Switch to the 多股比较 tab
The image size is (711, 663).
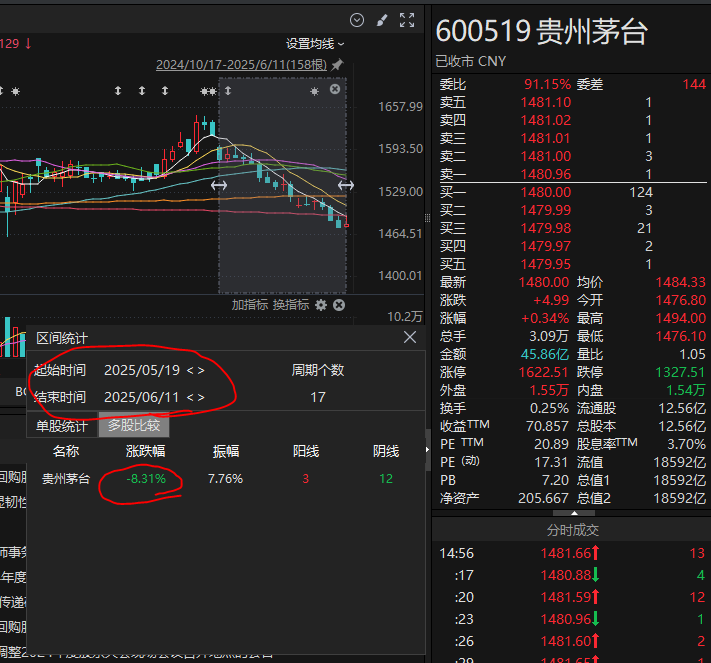point(134,425)
